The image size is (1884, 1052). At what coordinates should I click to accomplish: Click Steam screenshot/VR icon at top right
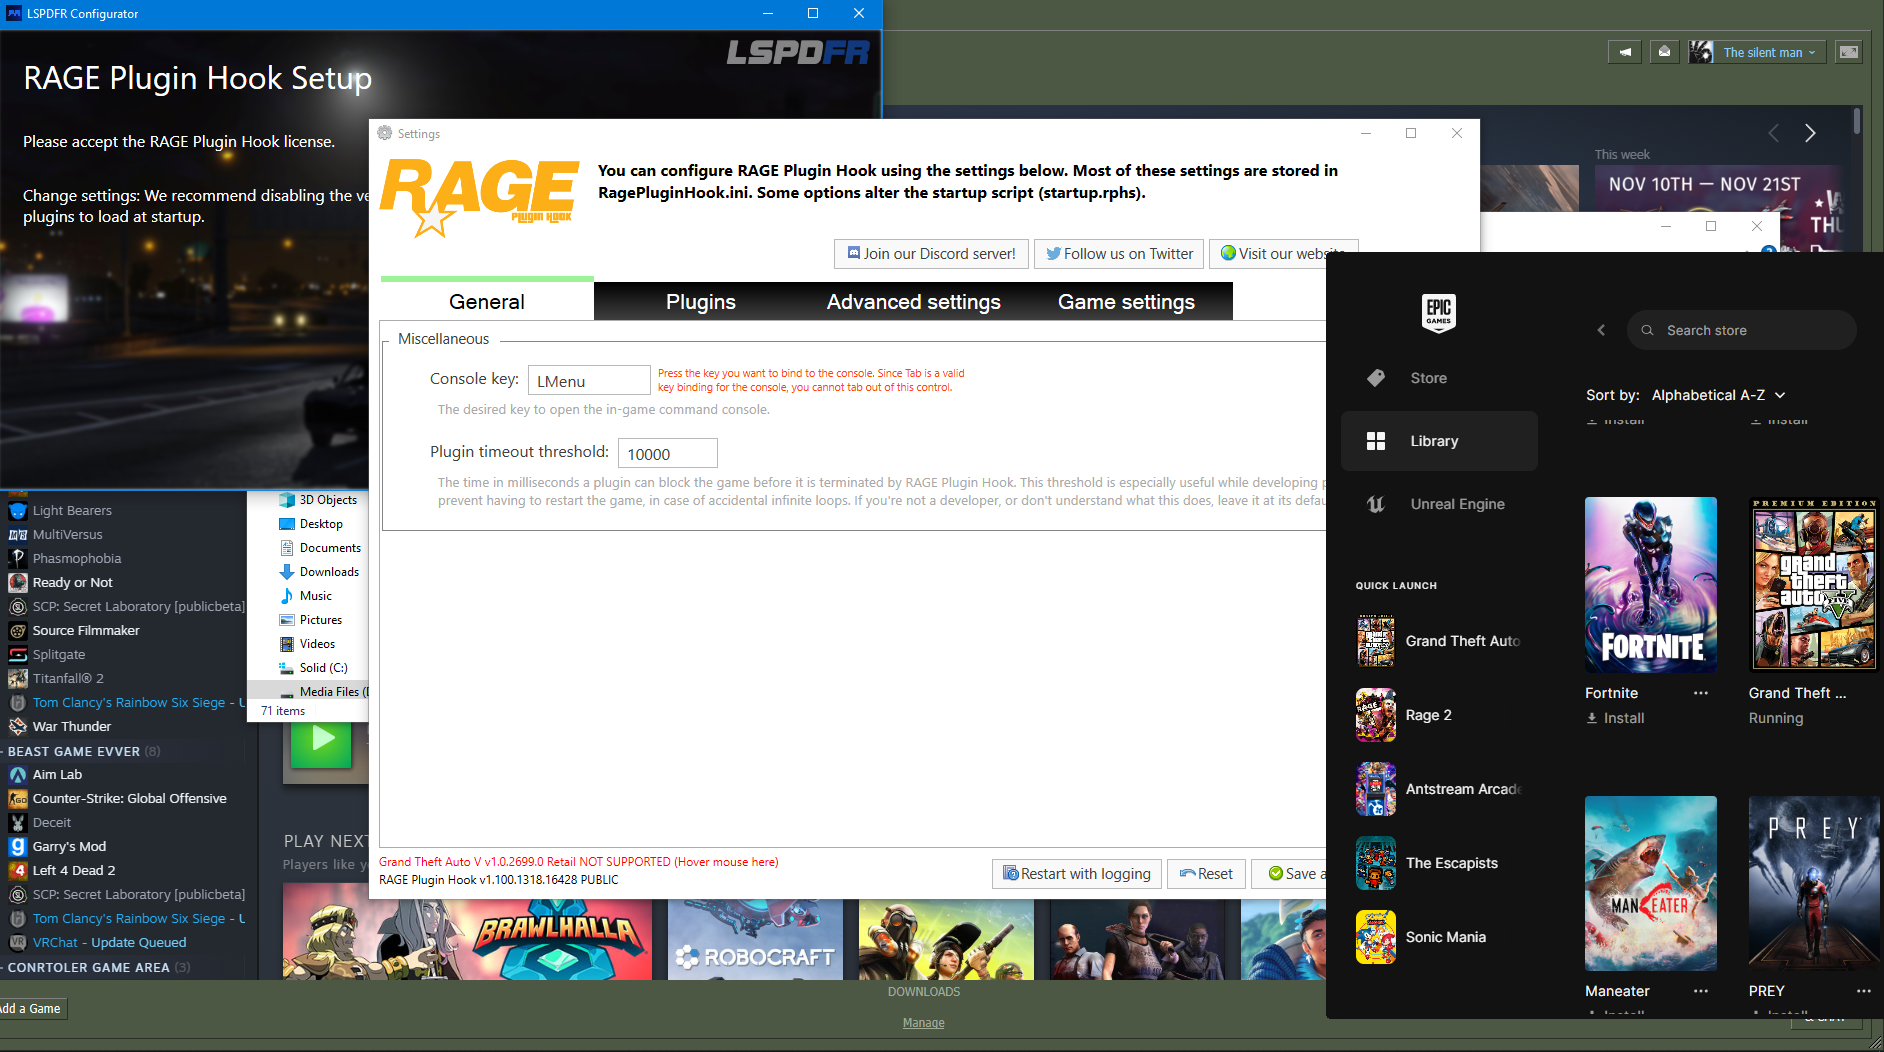coord(1849,52)
